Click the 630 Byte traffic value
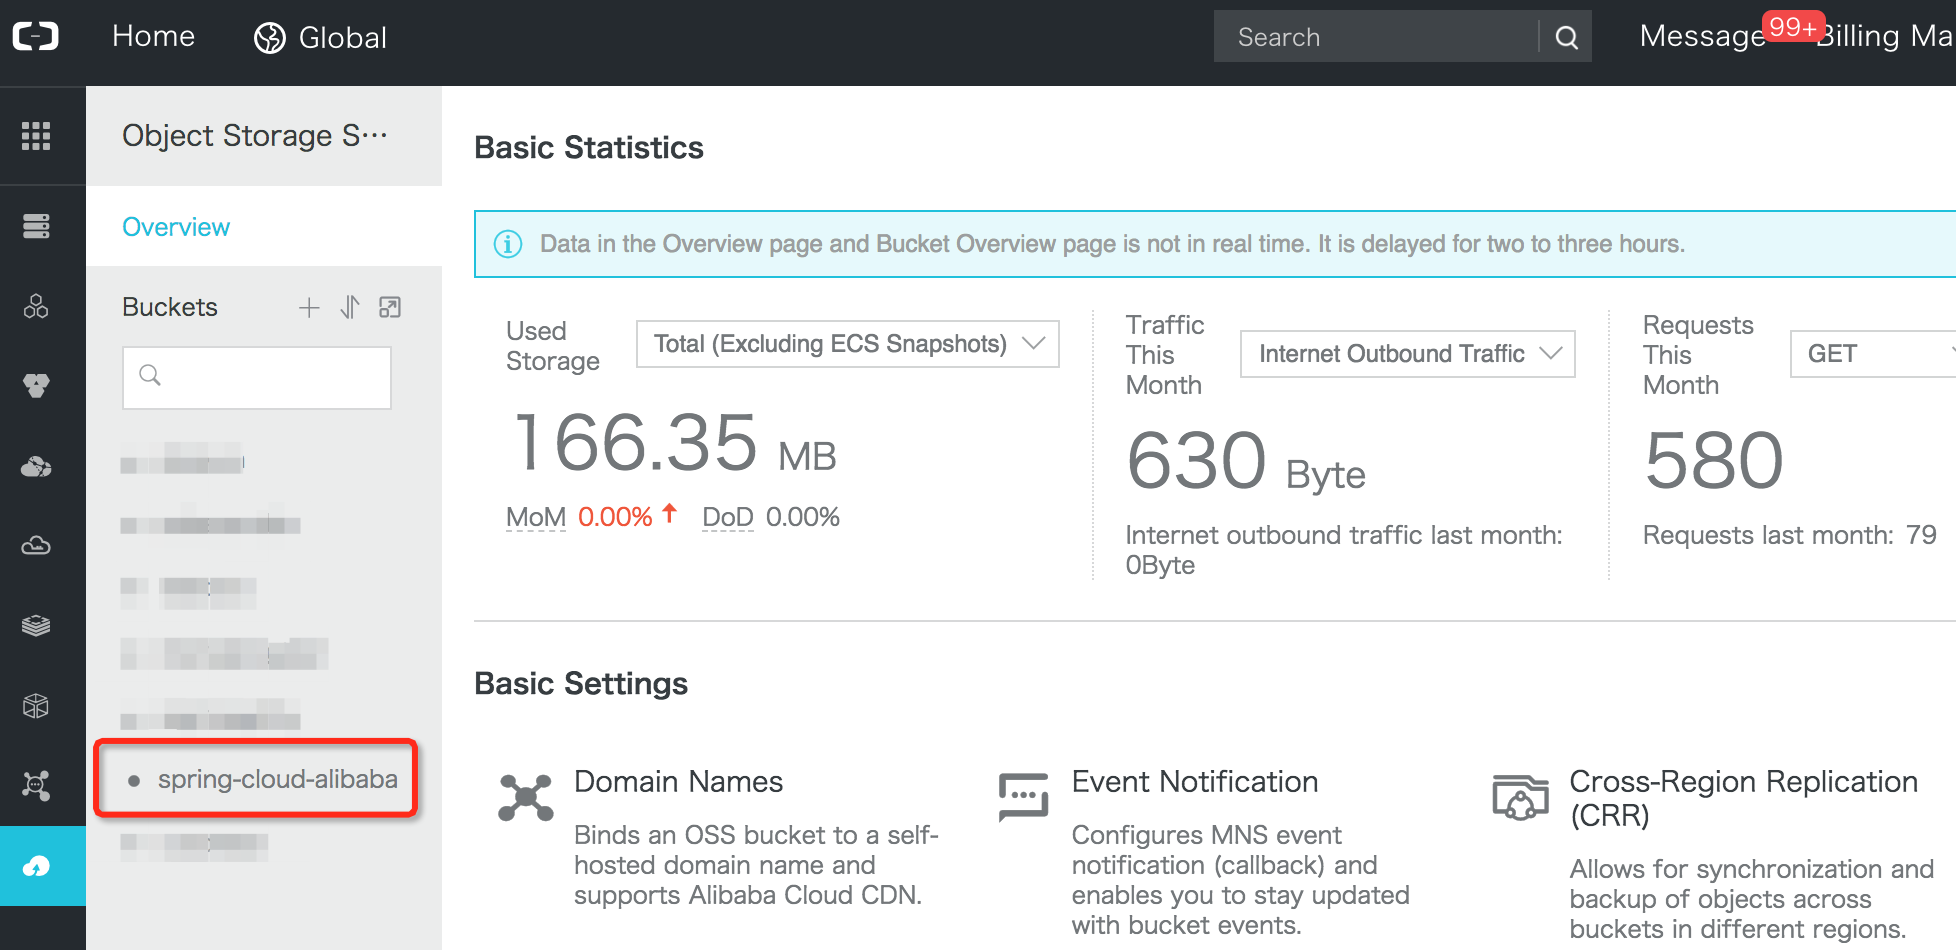Image resolution: width=1956 pixels, height=950 pixels. (1246, 462)
